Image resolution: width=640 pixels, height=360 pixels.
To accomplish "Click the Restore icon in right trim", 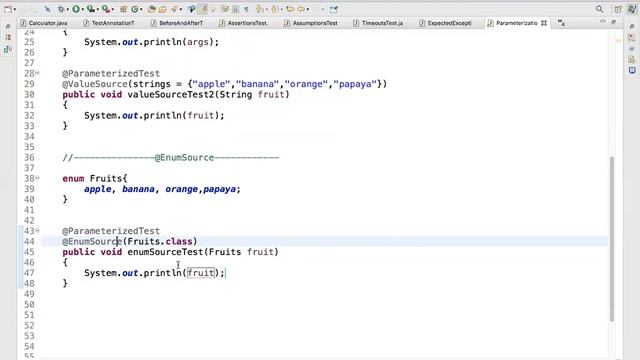I will [632, 27].
